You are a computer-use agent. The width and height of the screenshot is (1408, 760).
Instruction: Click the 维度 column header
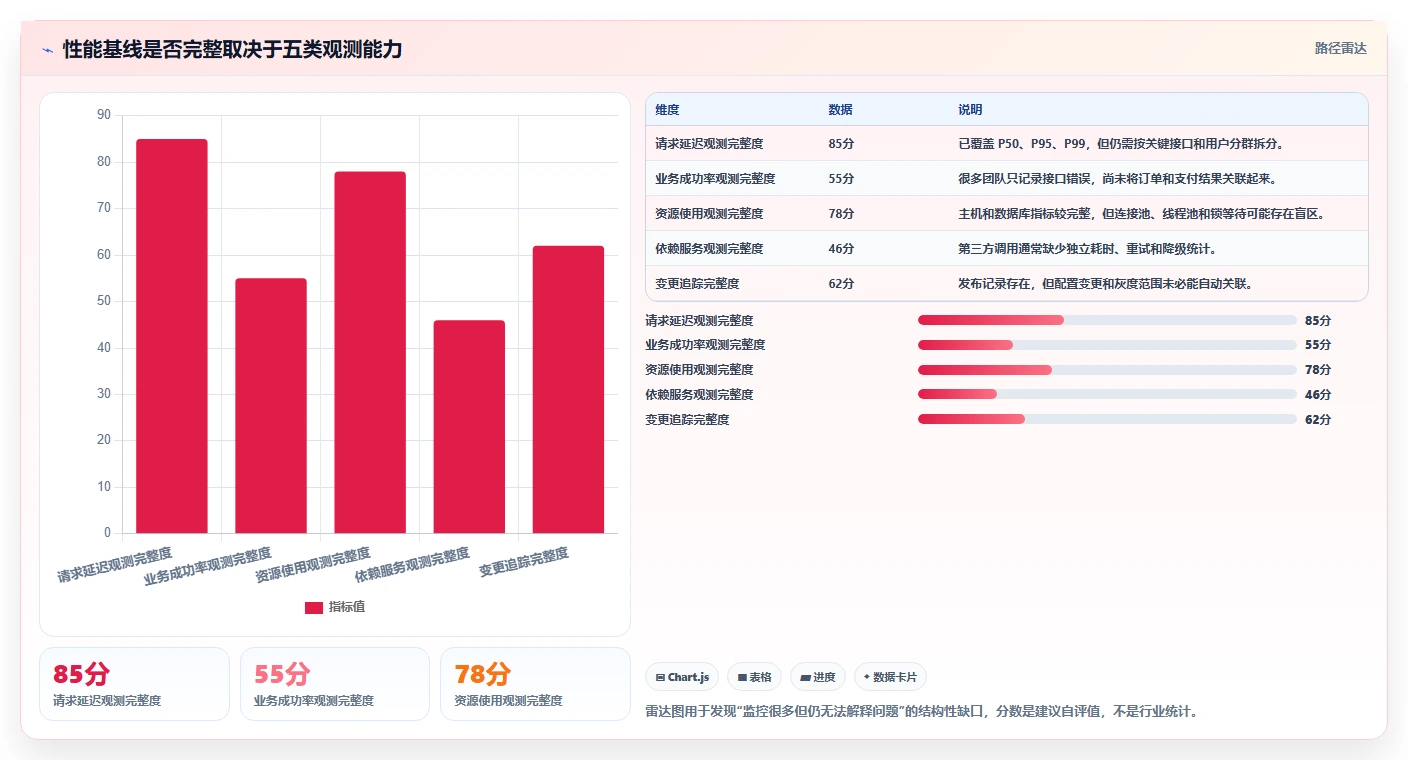pos(667,110)
